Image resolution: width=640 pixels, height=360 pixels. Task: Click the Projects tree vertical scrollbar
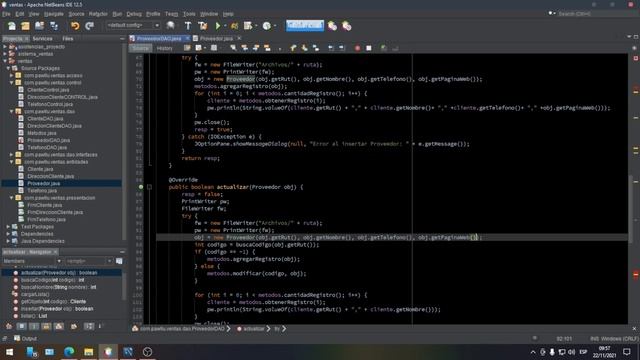[x=124, y=143]
